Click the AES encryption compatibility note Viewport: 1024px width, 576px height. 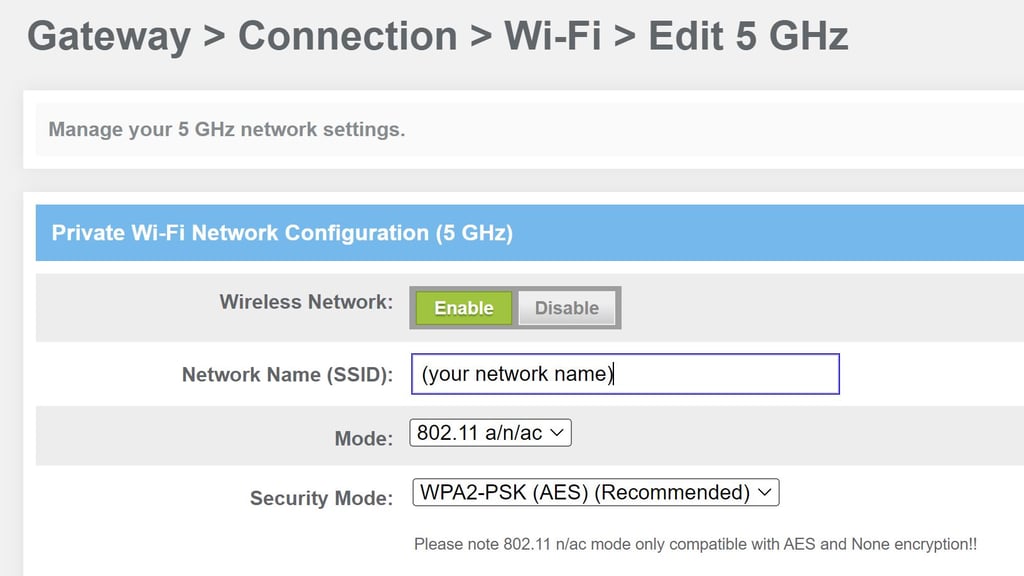(x=696, y=544)
